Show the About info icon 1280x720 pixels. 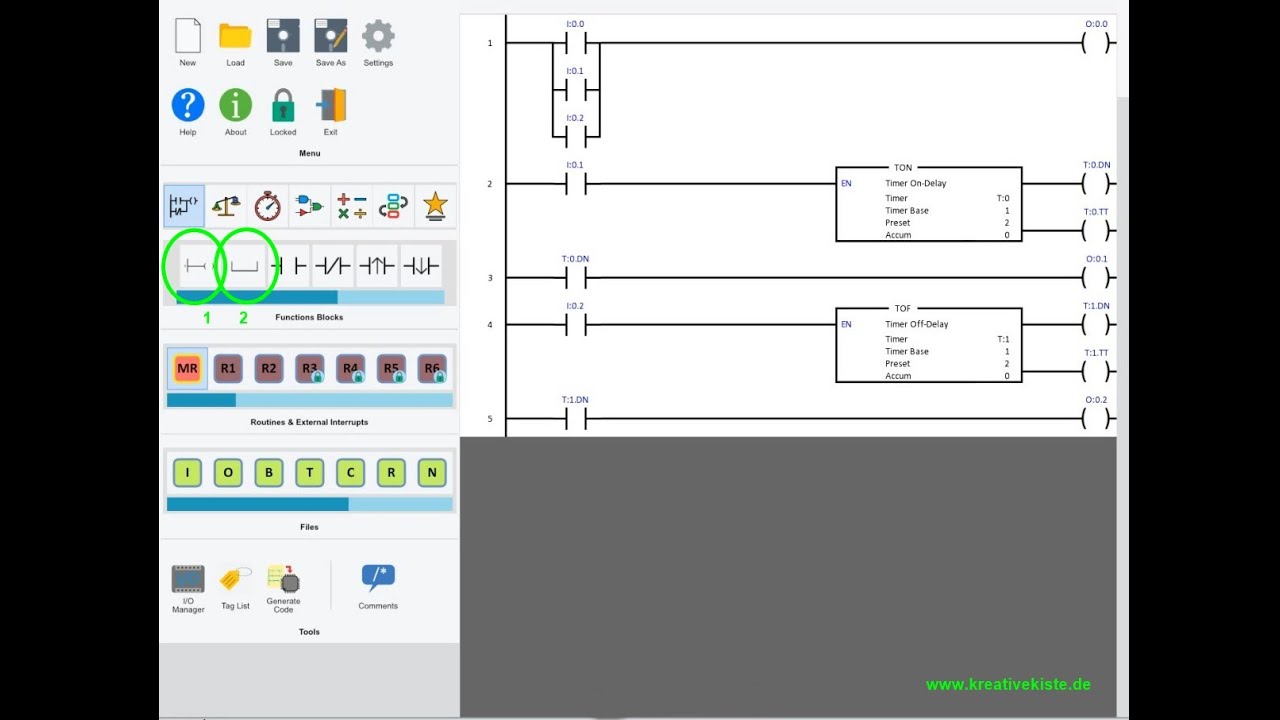(x=236, y=105)
